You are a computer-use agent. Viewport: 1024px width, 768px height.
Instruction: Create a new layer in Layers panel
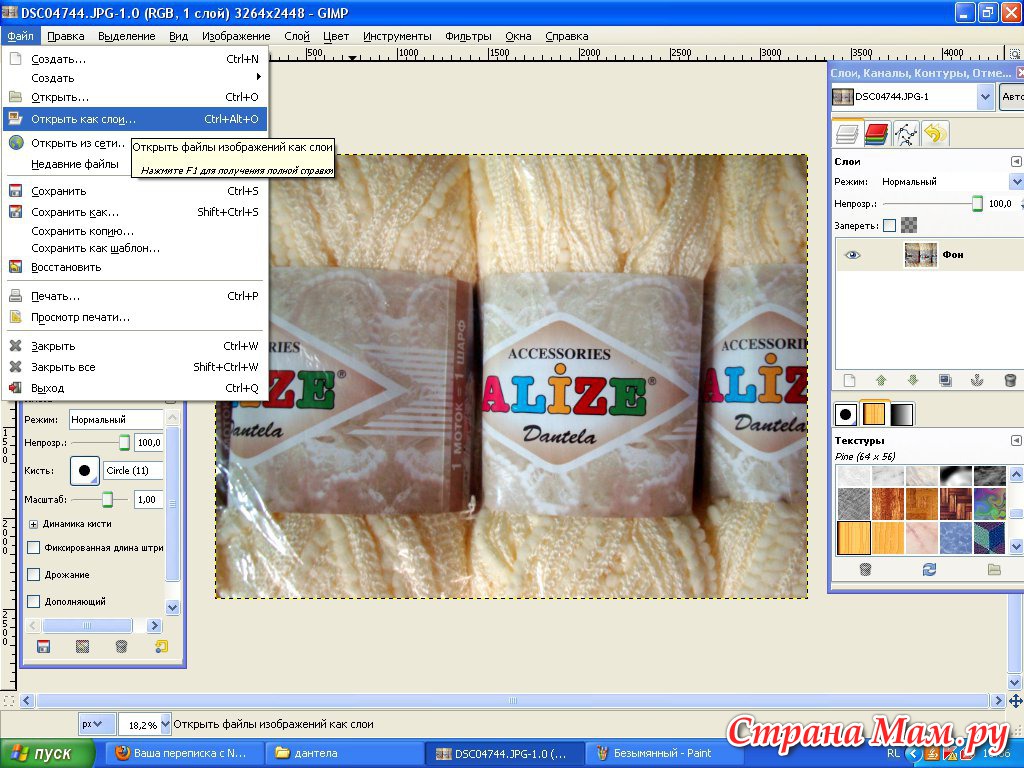tap(849, 380)
